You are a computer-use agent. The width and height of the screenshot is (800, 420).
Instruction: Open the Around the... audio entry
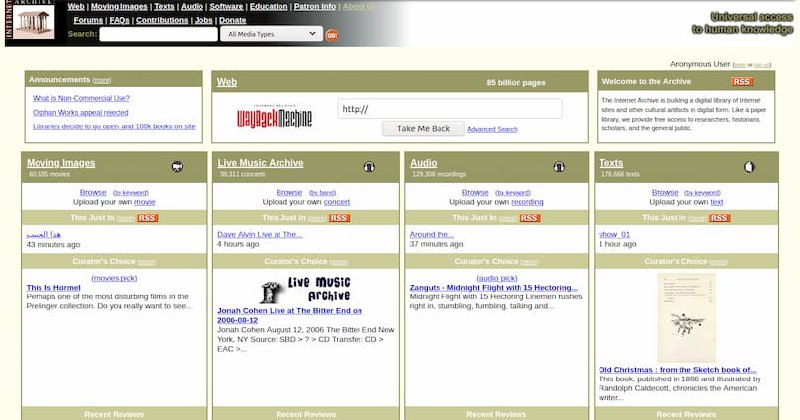click(432, 234)
